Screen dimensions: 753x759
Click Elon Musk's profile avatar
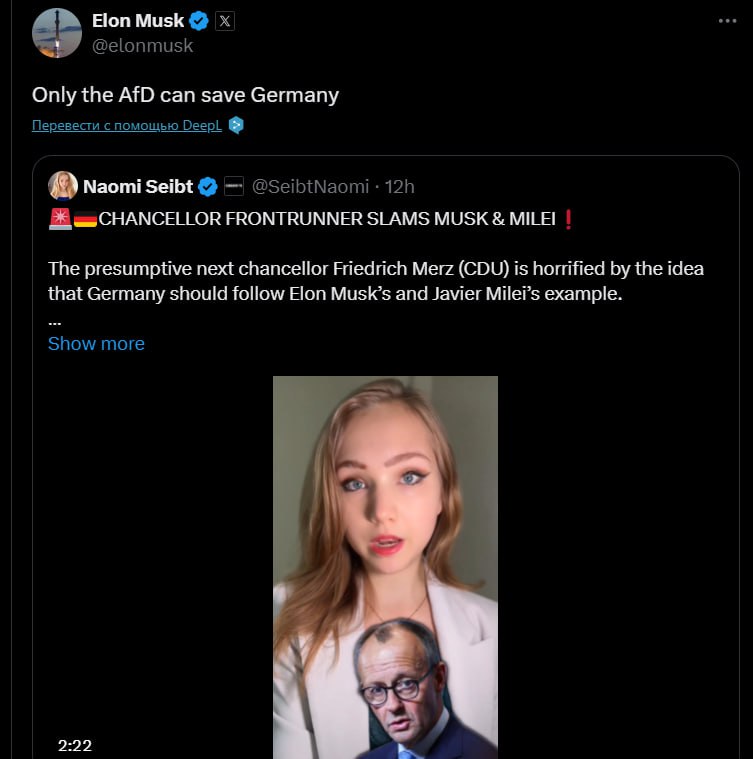(x=57, y=33)
